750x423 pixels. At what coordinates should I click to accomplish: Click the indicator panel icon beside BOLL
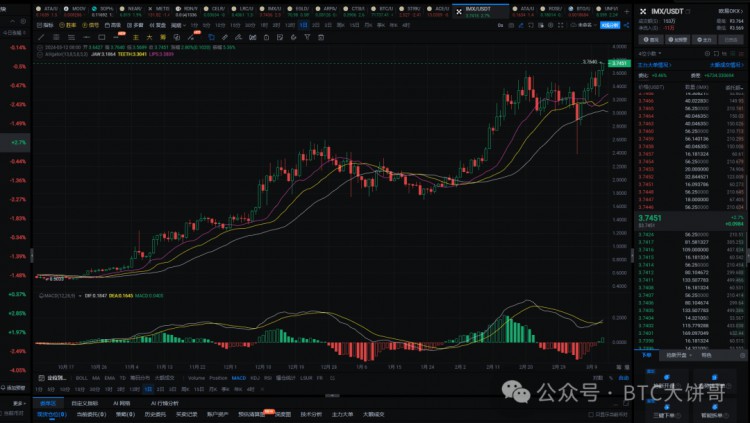(x=42, y=378)
